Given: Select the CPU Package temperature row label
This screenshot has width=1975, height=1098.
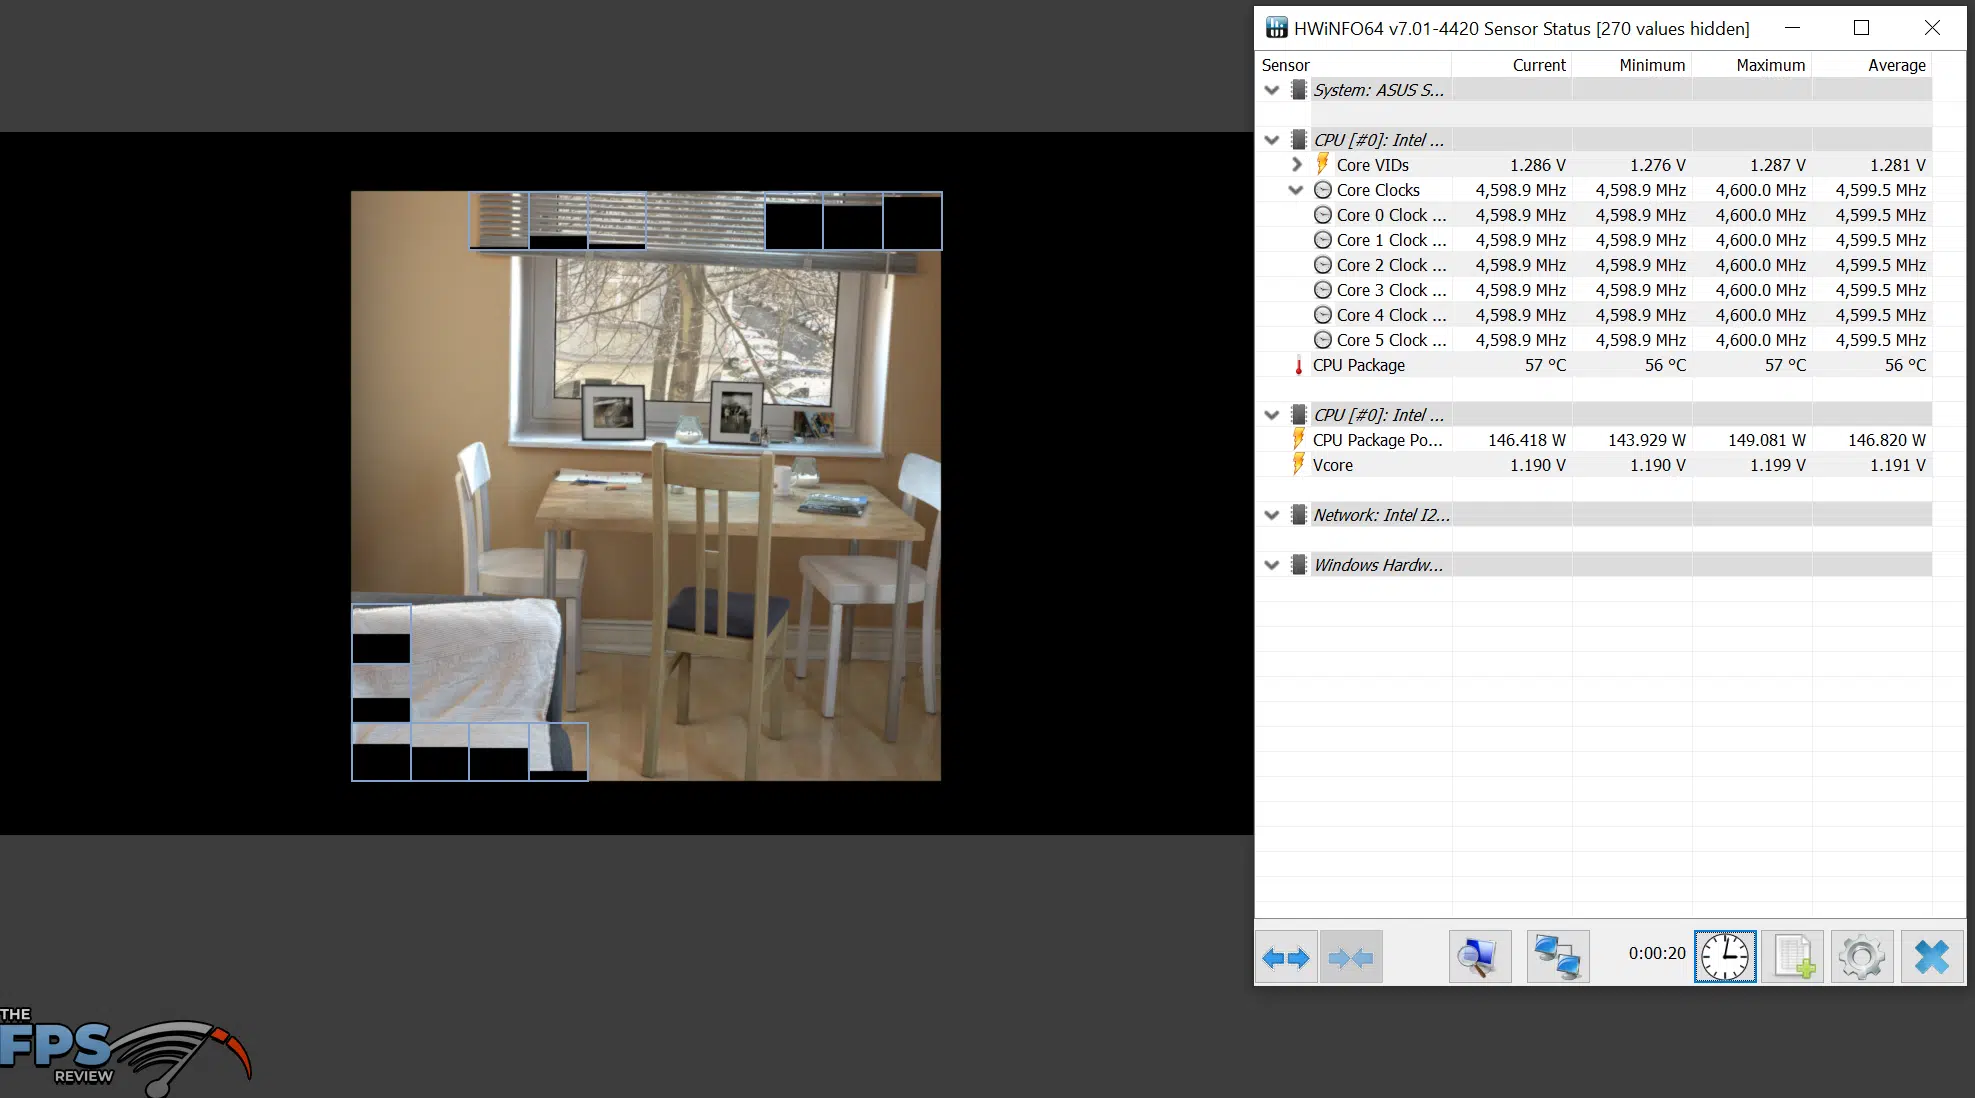Looking at the screenshot, I should pos(1359,365).
